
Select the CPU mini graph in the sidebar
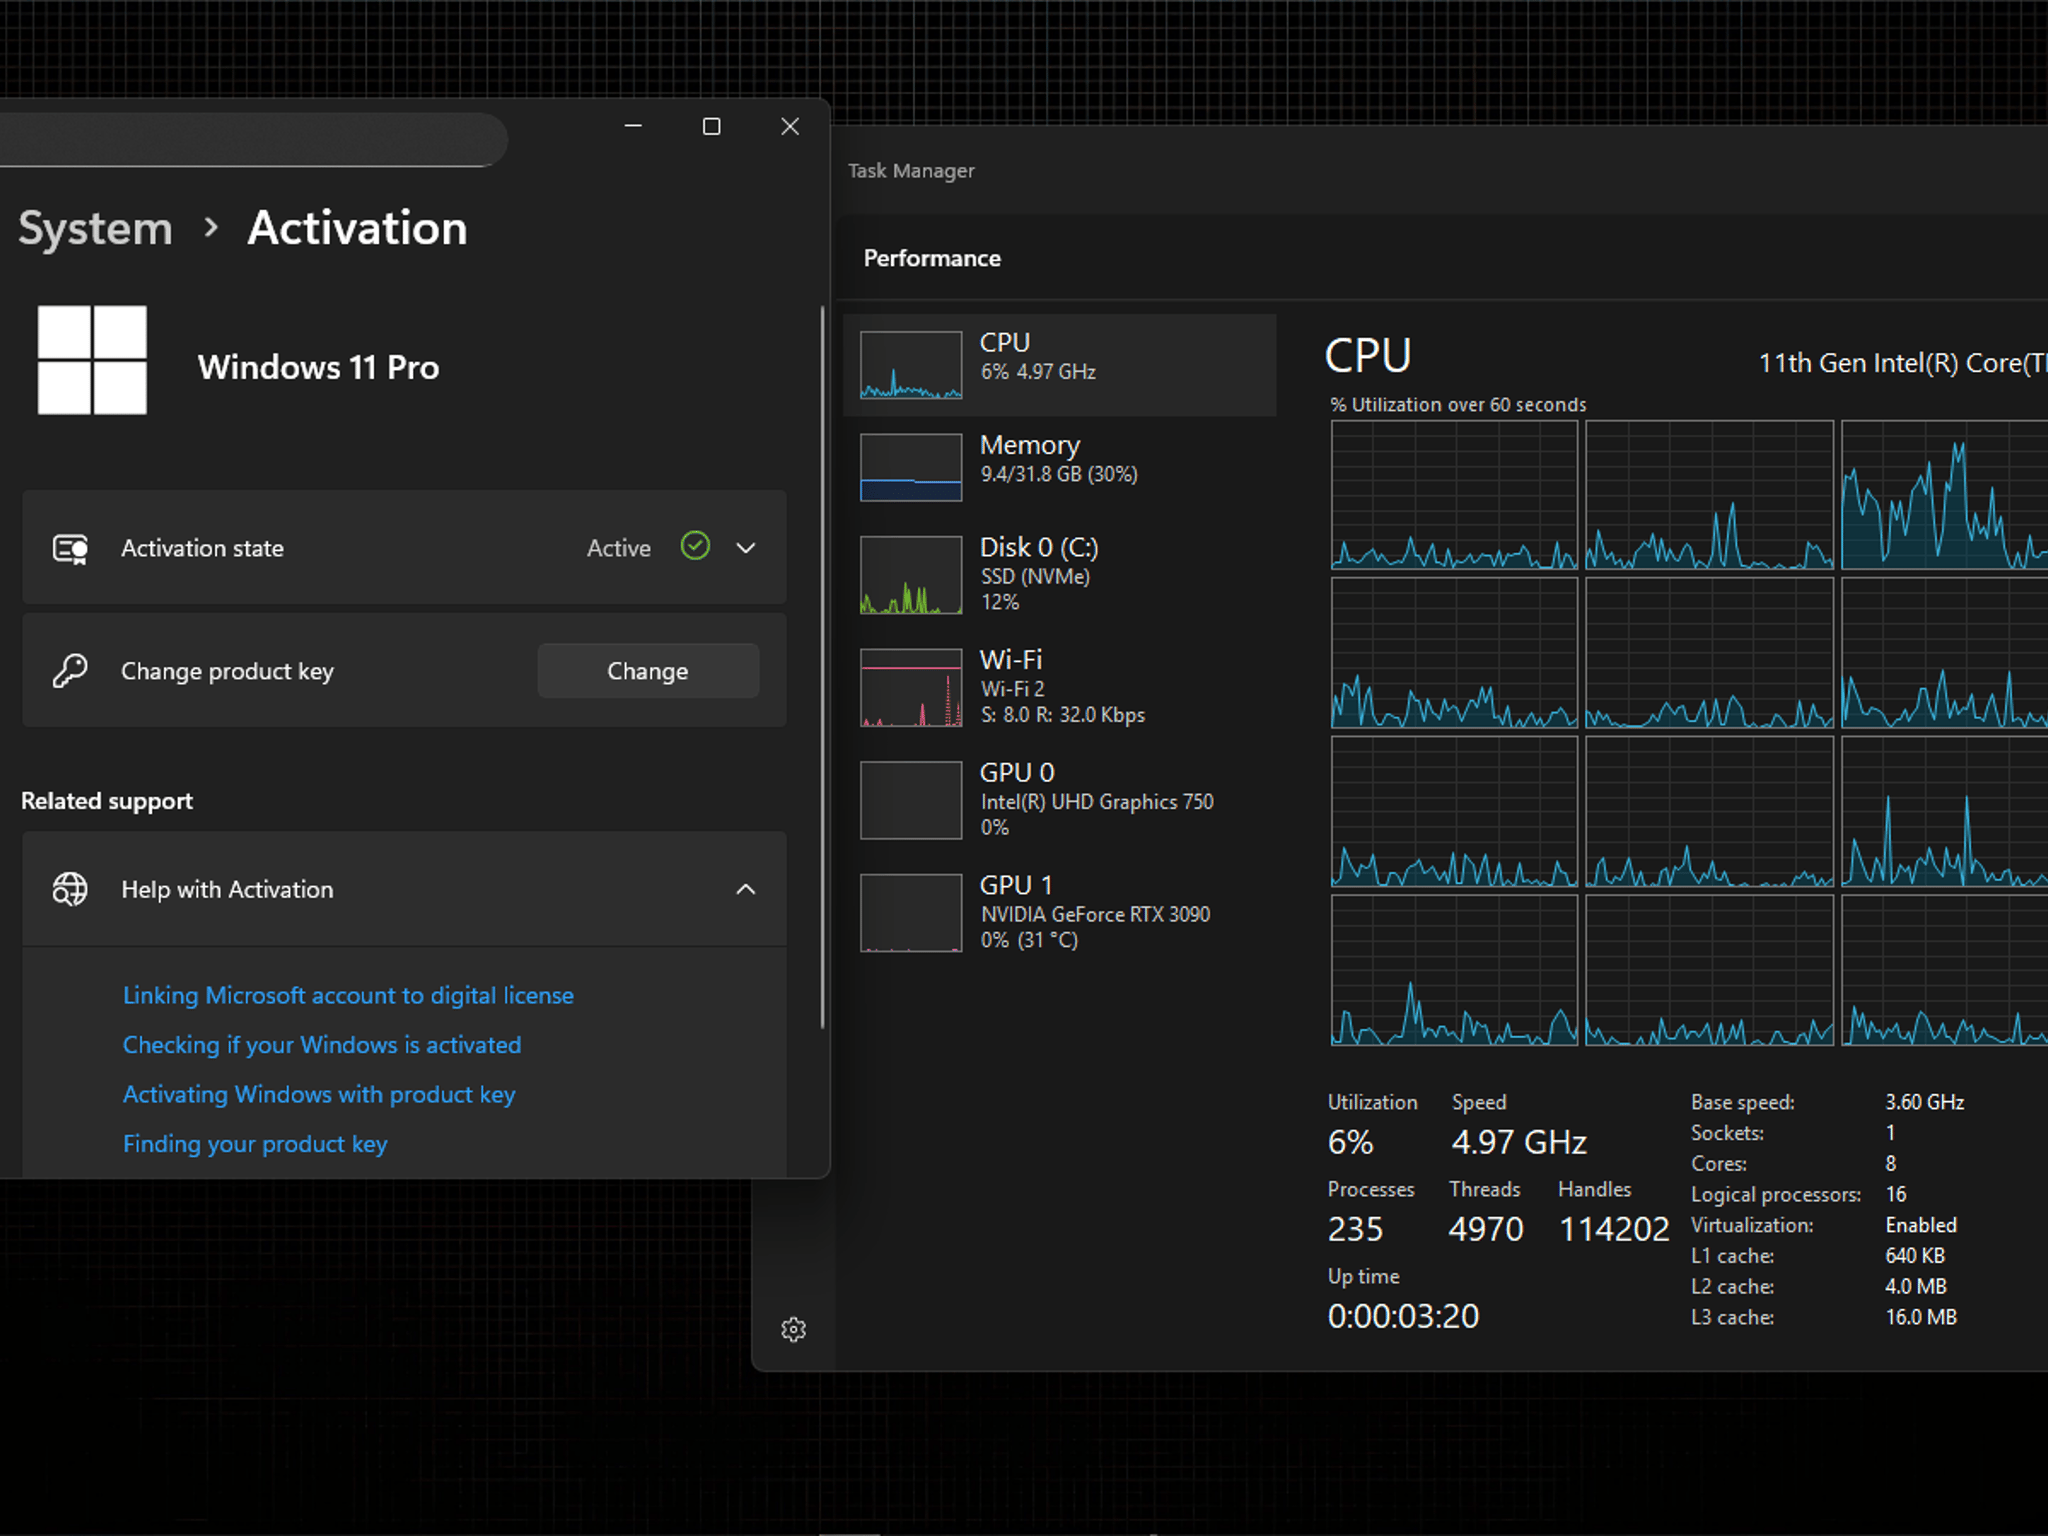pyautogui.click(x=911, y=365)
